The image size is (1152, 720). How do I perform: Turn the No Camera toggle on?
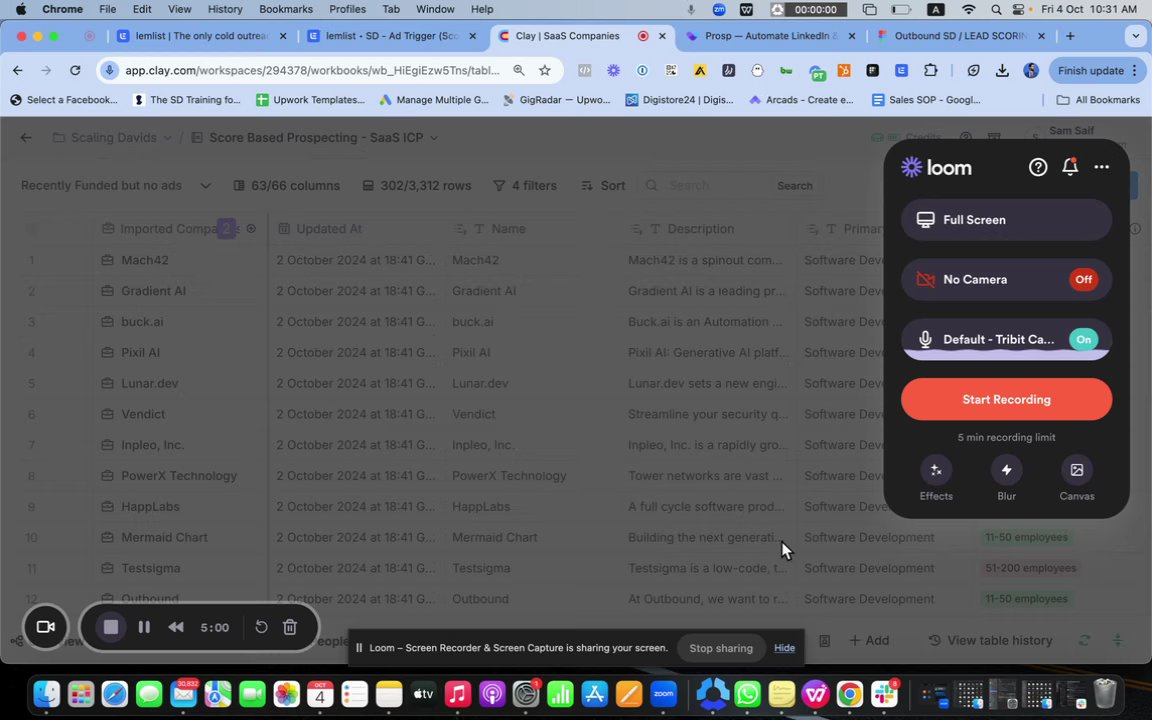tap(1083, 279)
